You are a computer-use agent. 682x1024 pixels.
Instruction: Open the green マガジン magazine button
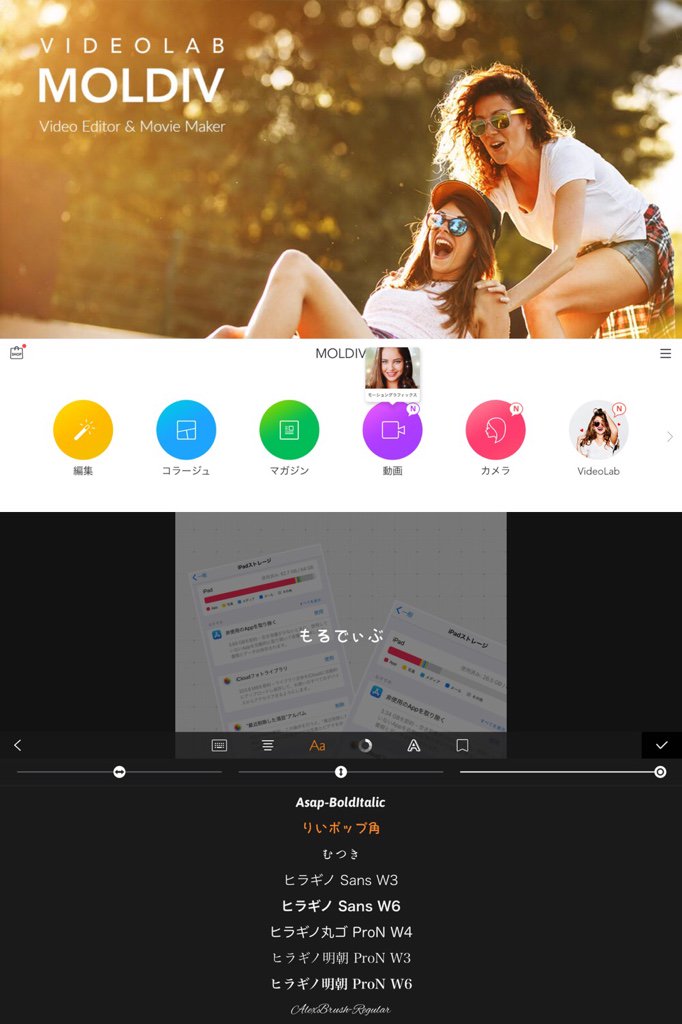click(x=289, y=430)
